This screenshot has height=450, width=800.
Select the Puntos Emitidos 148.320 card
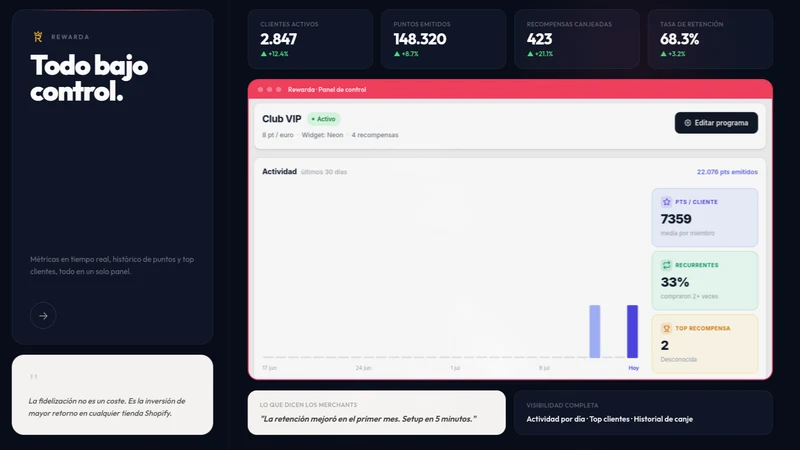click(443, 39)
